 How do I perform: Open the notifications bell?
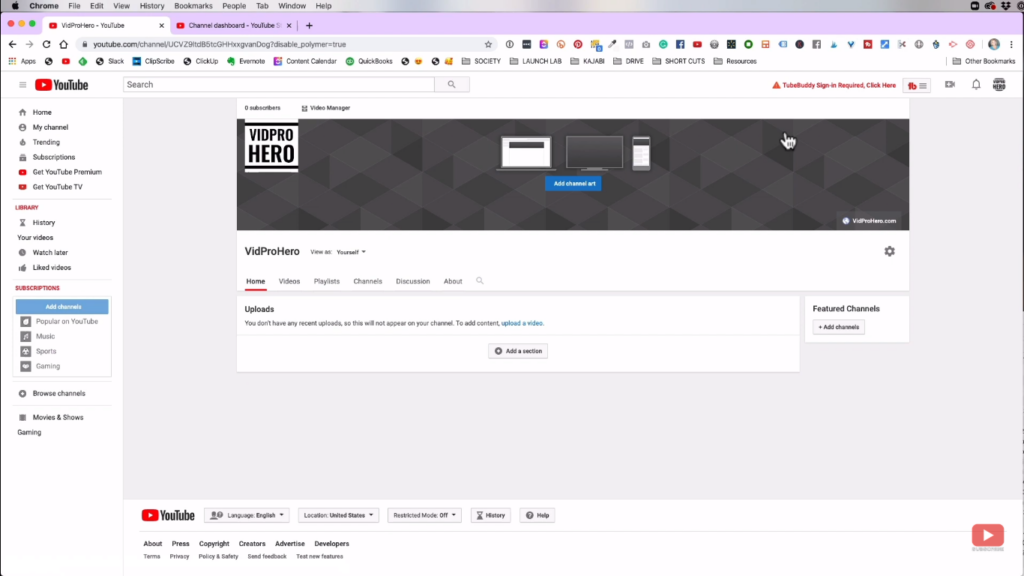pos(976,84)
